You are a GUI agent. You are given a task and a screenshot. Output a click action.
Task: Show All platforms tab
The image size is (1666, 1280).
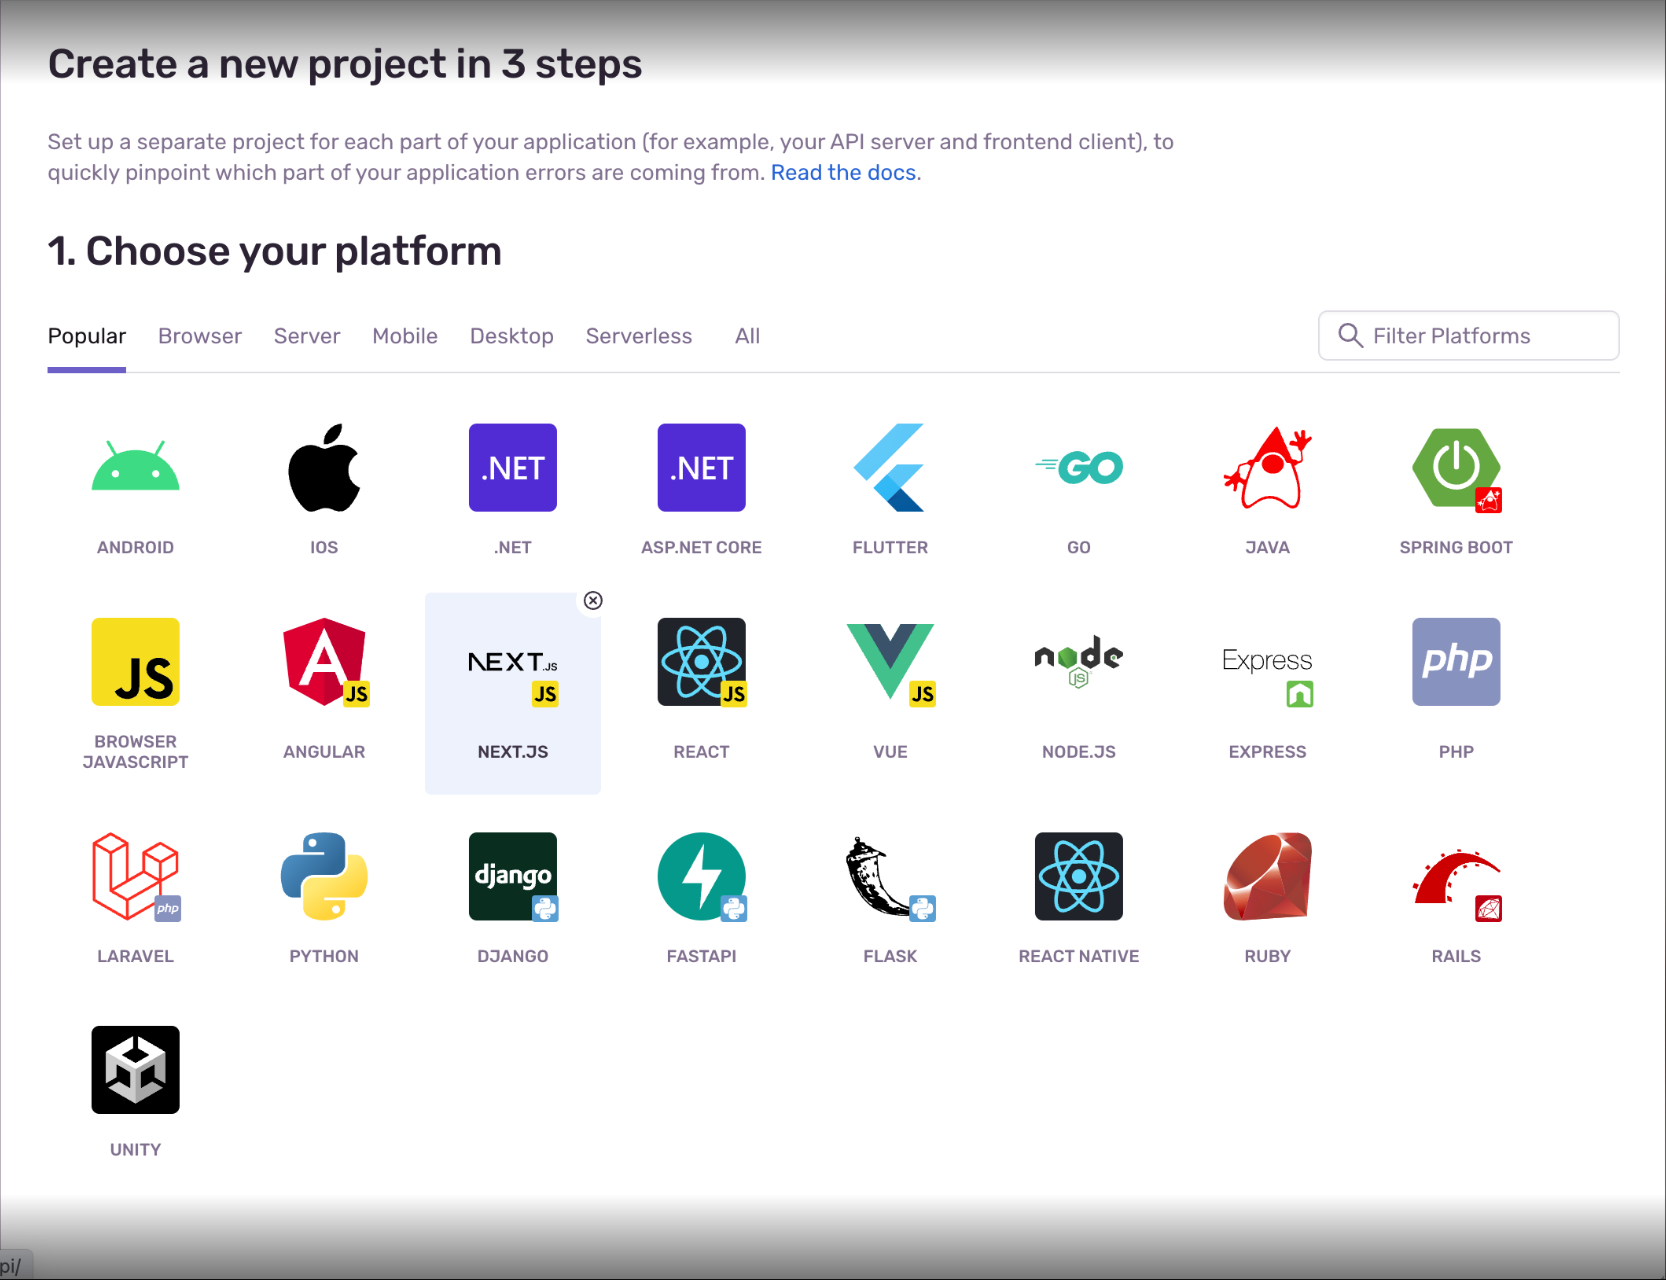(x=747, y=336)
